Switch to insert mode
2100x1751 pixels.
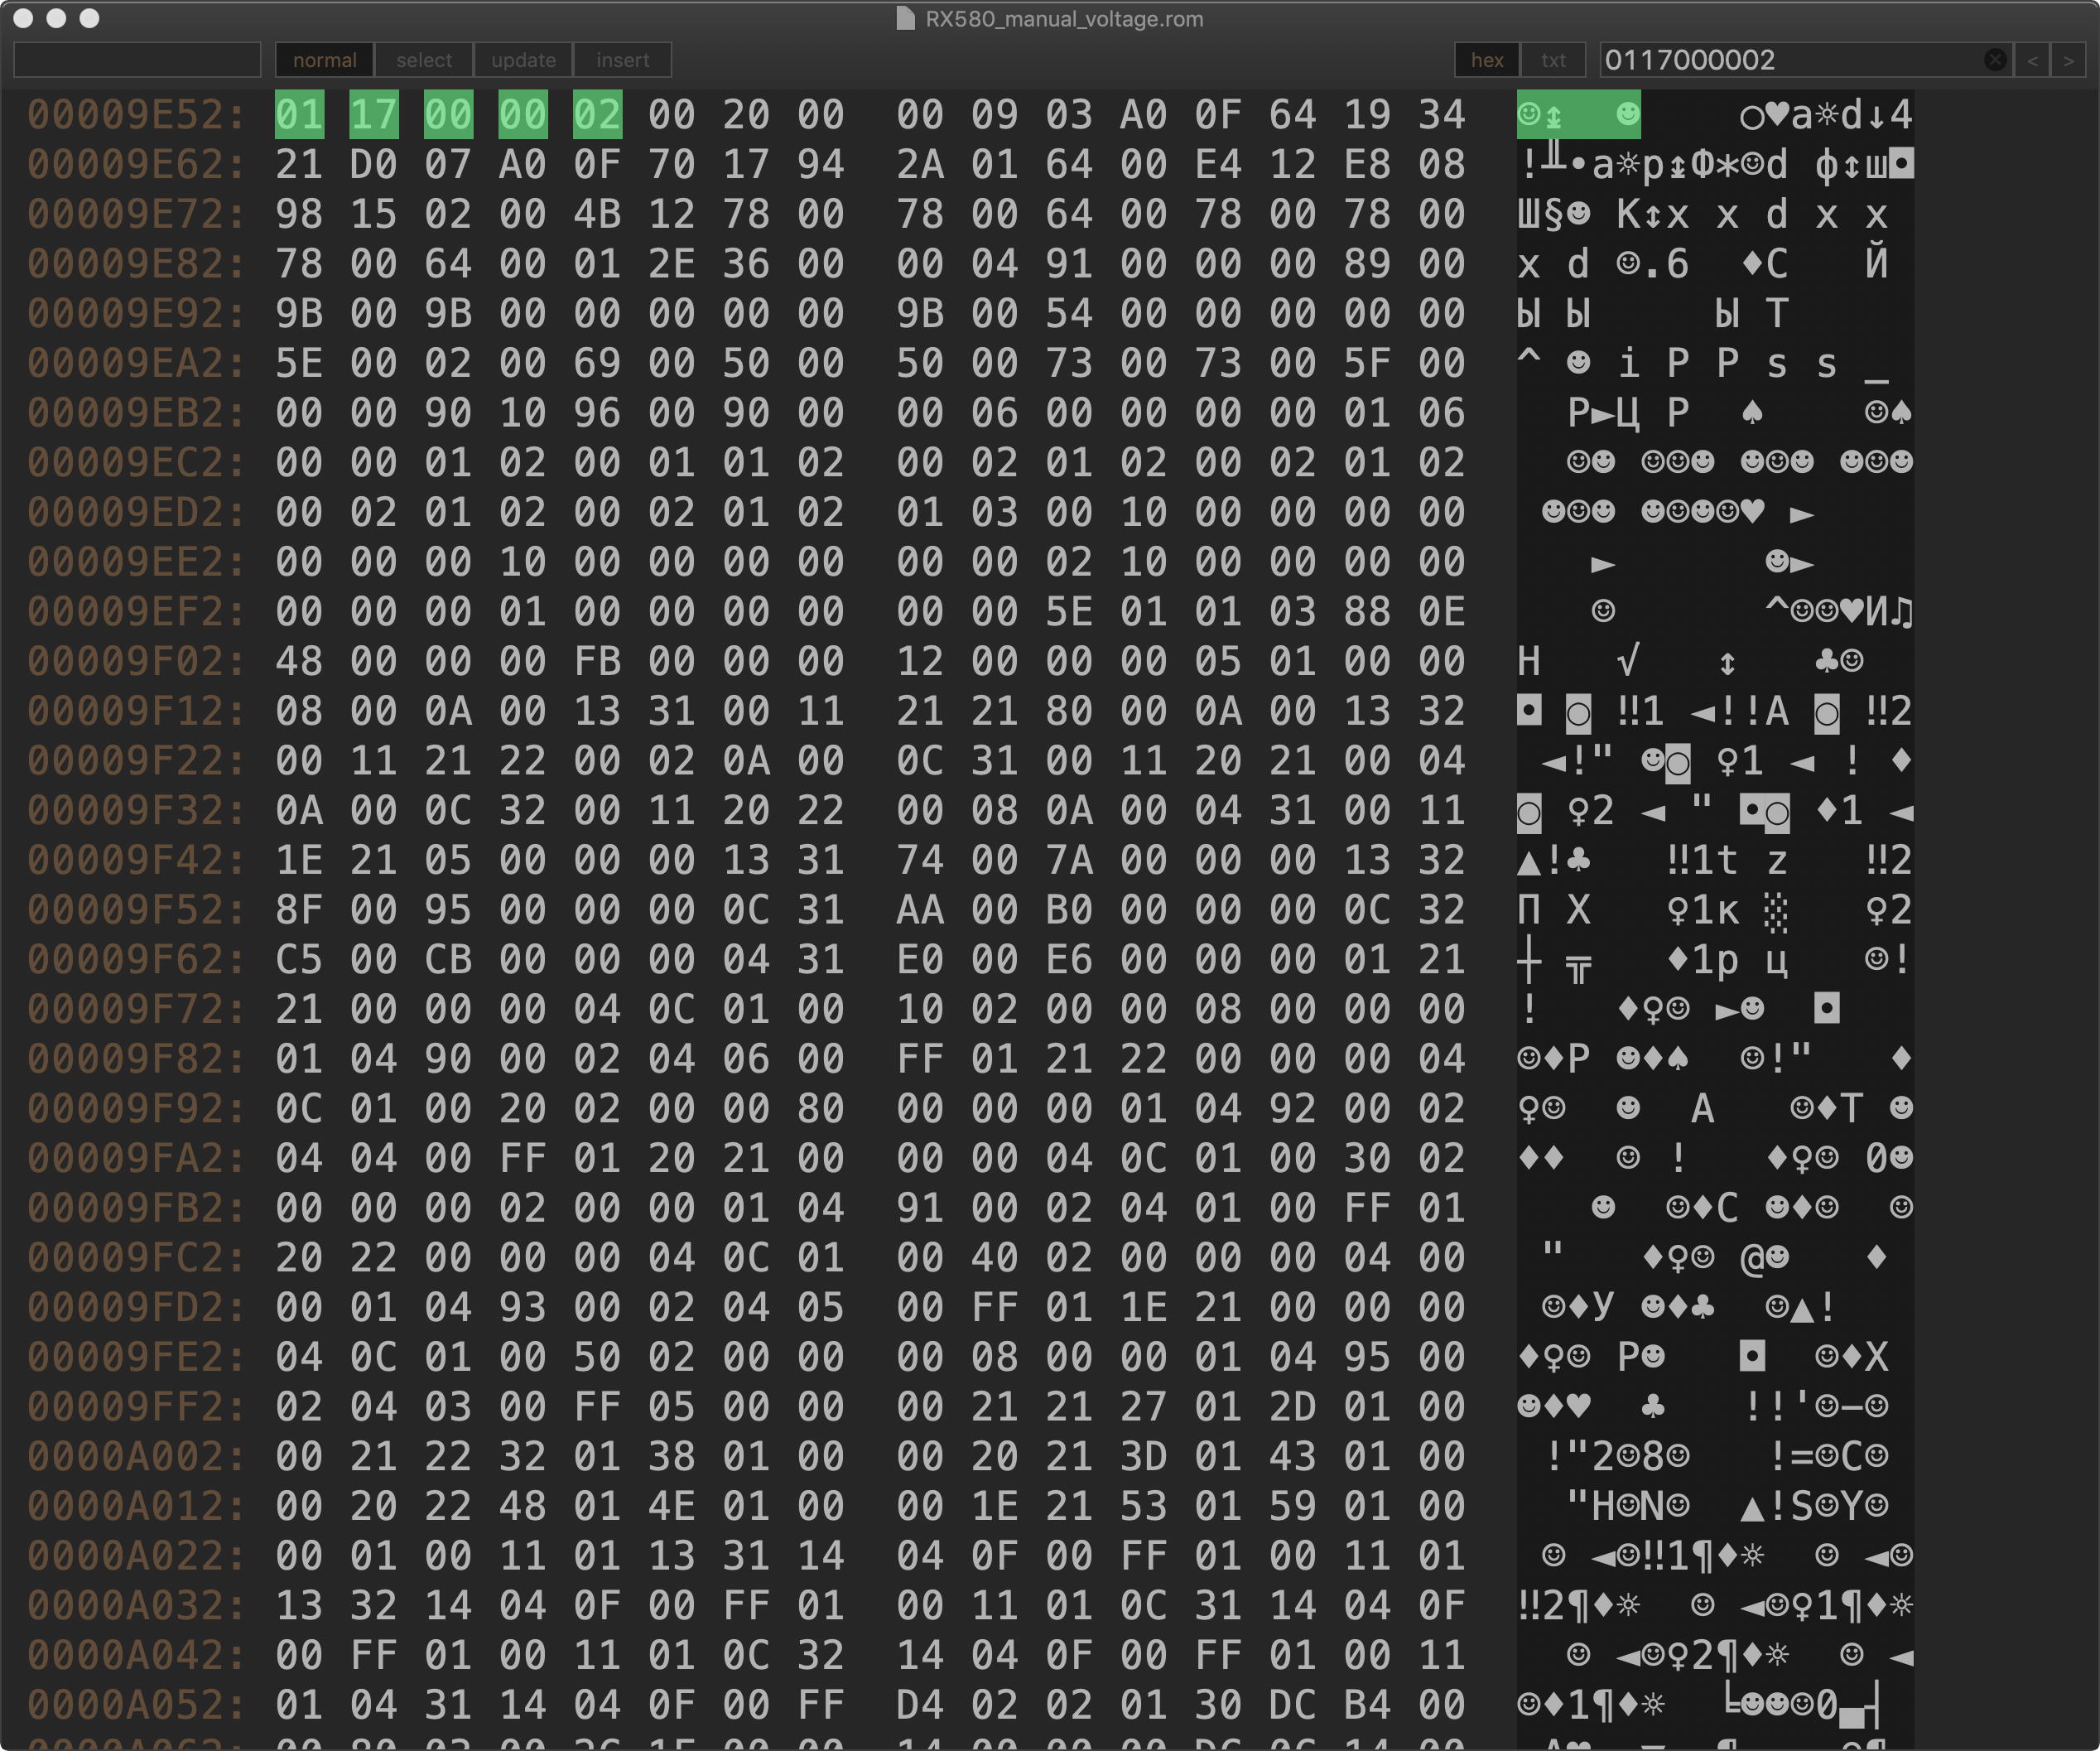[622, 60]
